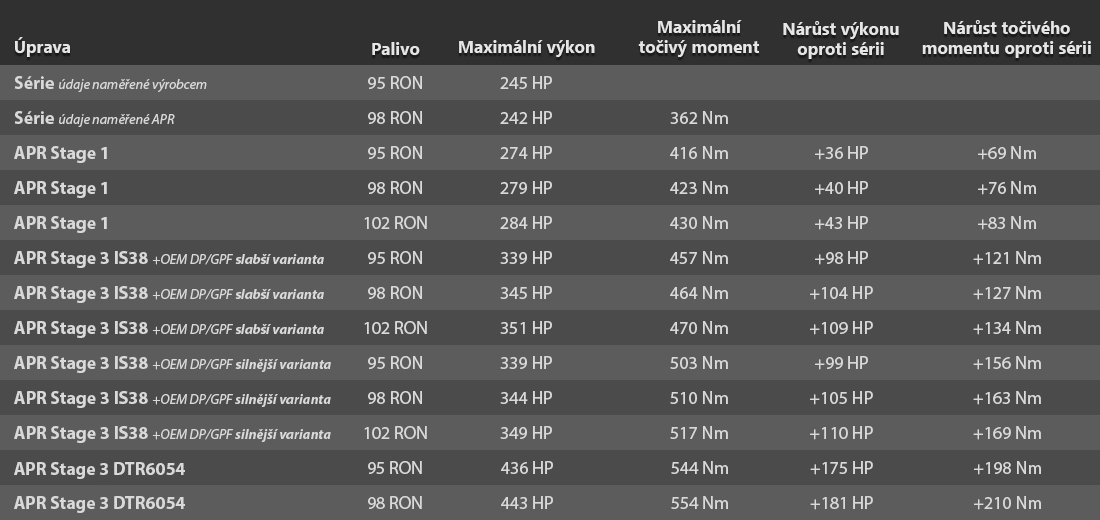Click the 274 HP power value
1100x520 pixels.
[x=526, y=153]
